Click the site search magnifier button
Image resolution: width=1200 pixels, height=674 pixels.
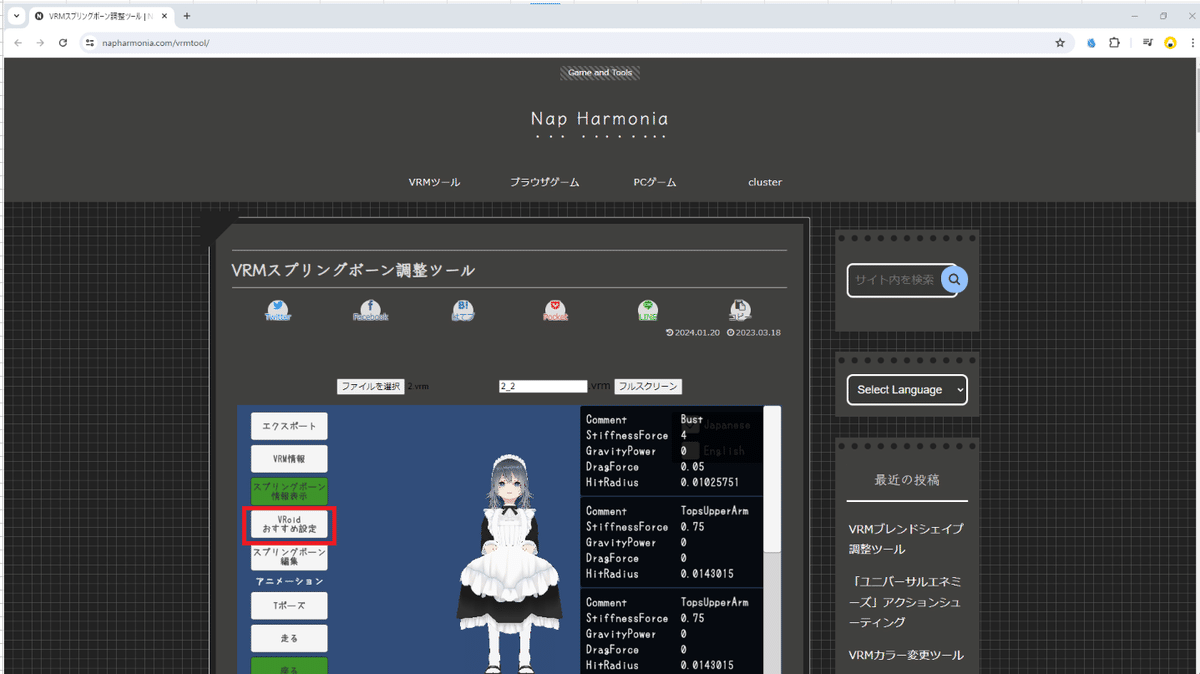coord(954,280)
